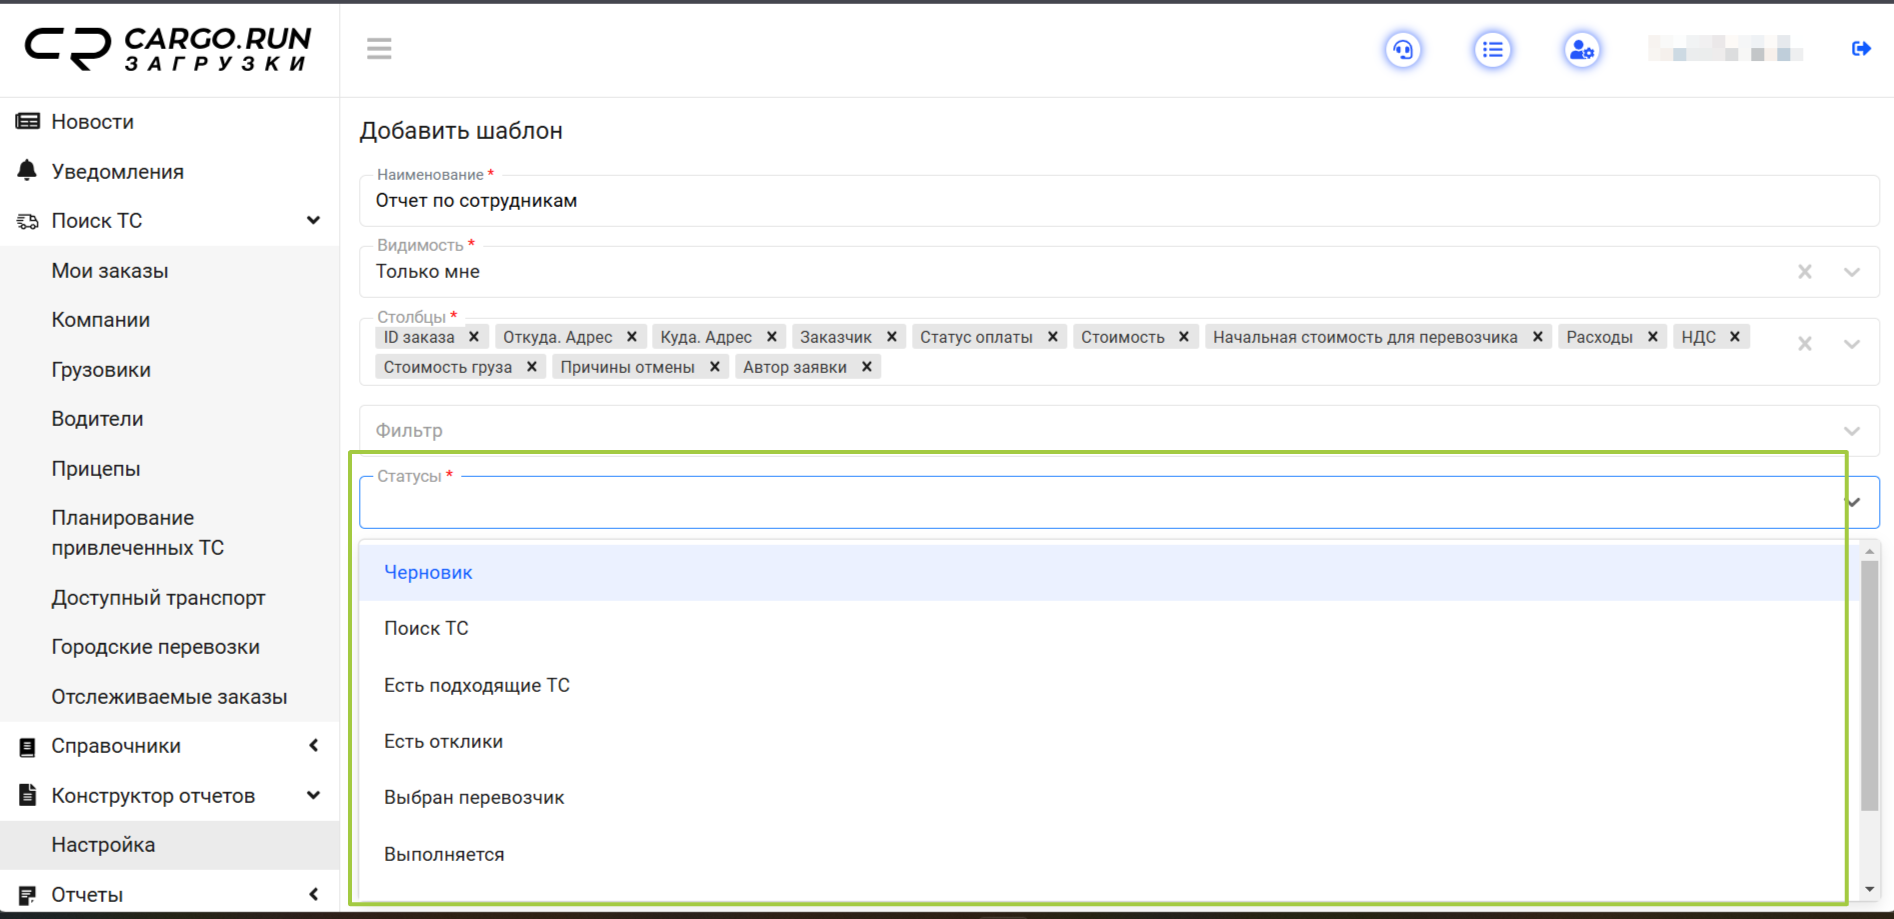Screen dimensions: 1894x919
Task: Expand the Видимость dropdown arrow
Action: (x=1852, y=272)
